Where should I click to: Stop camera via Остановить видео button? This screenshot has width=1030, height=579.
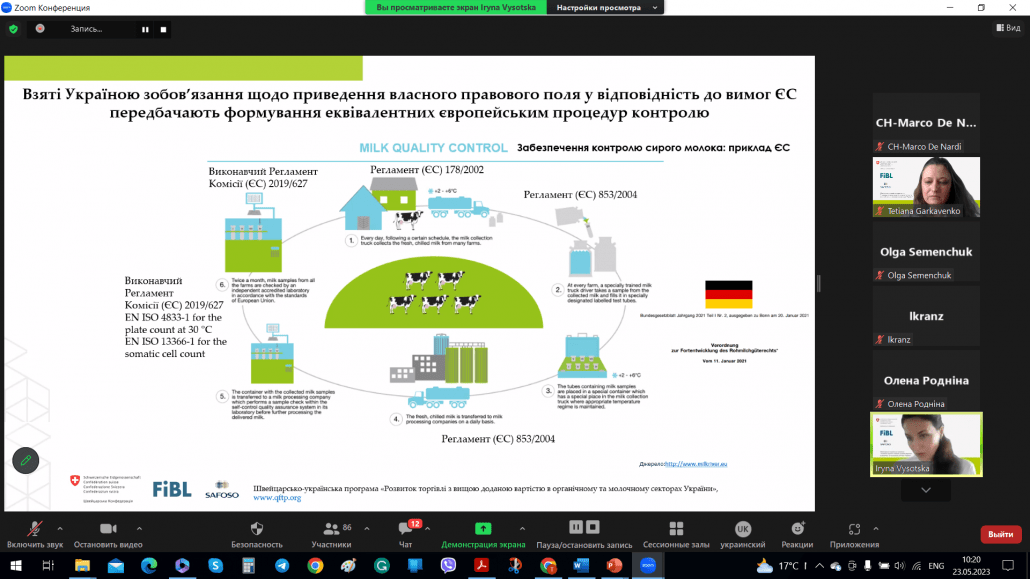point(108,531)
